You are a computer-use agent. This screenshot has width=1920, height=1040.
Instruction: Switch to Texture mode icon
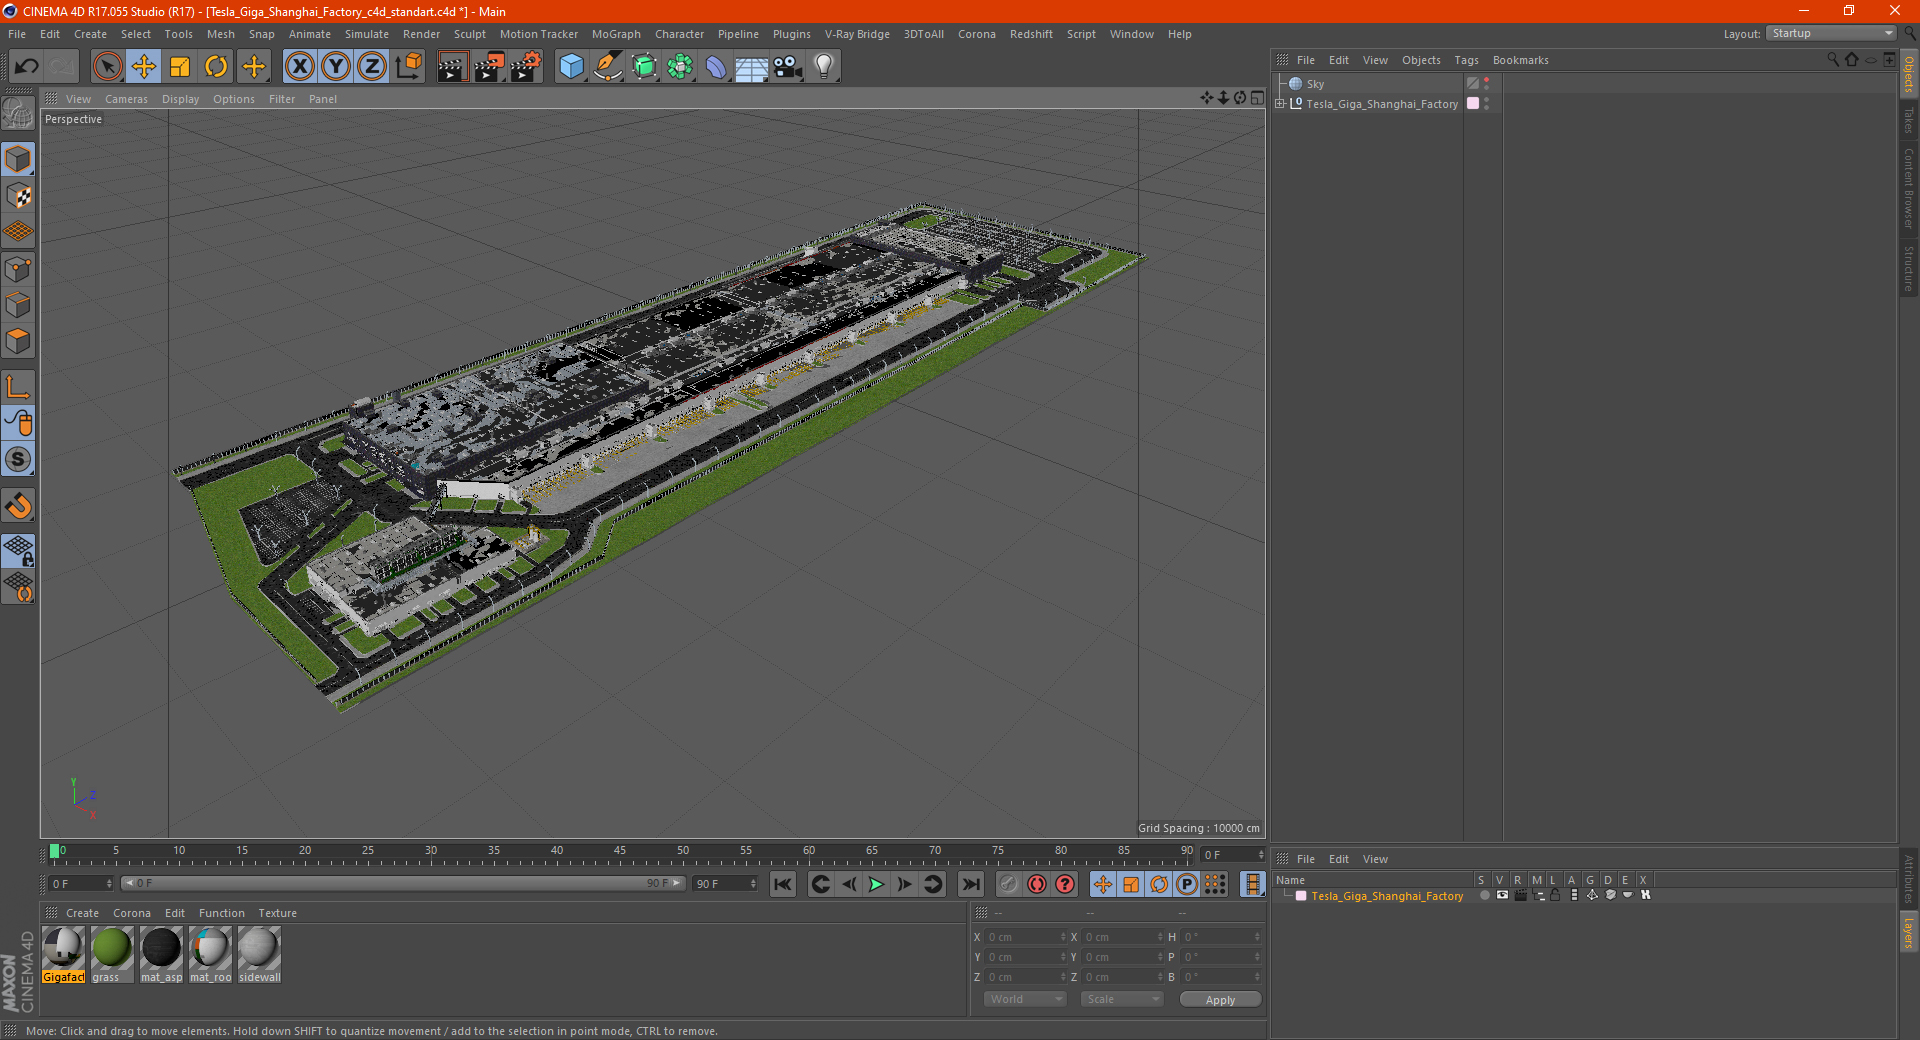point(18,196)
